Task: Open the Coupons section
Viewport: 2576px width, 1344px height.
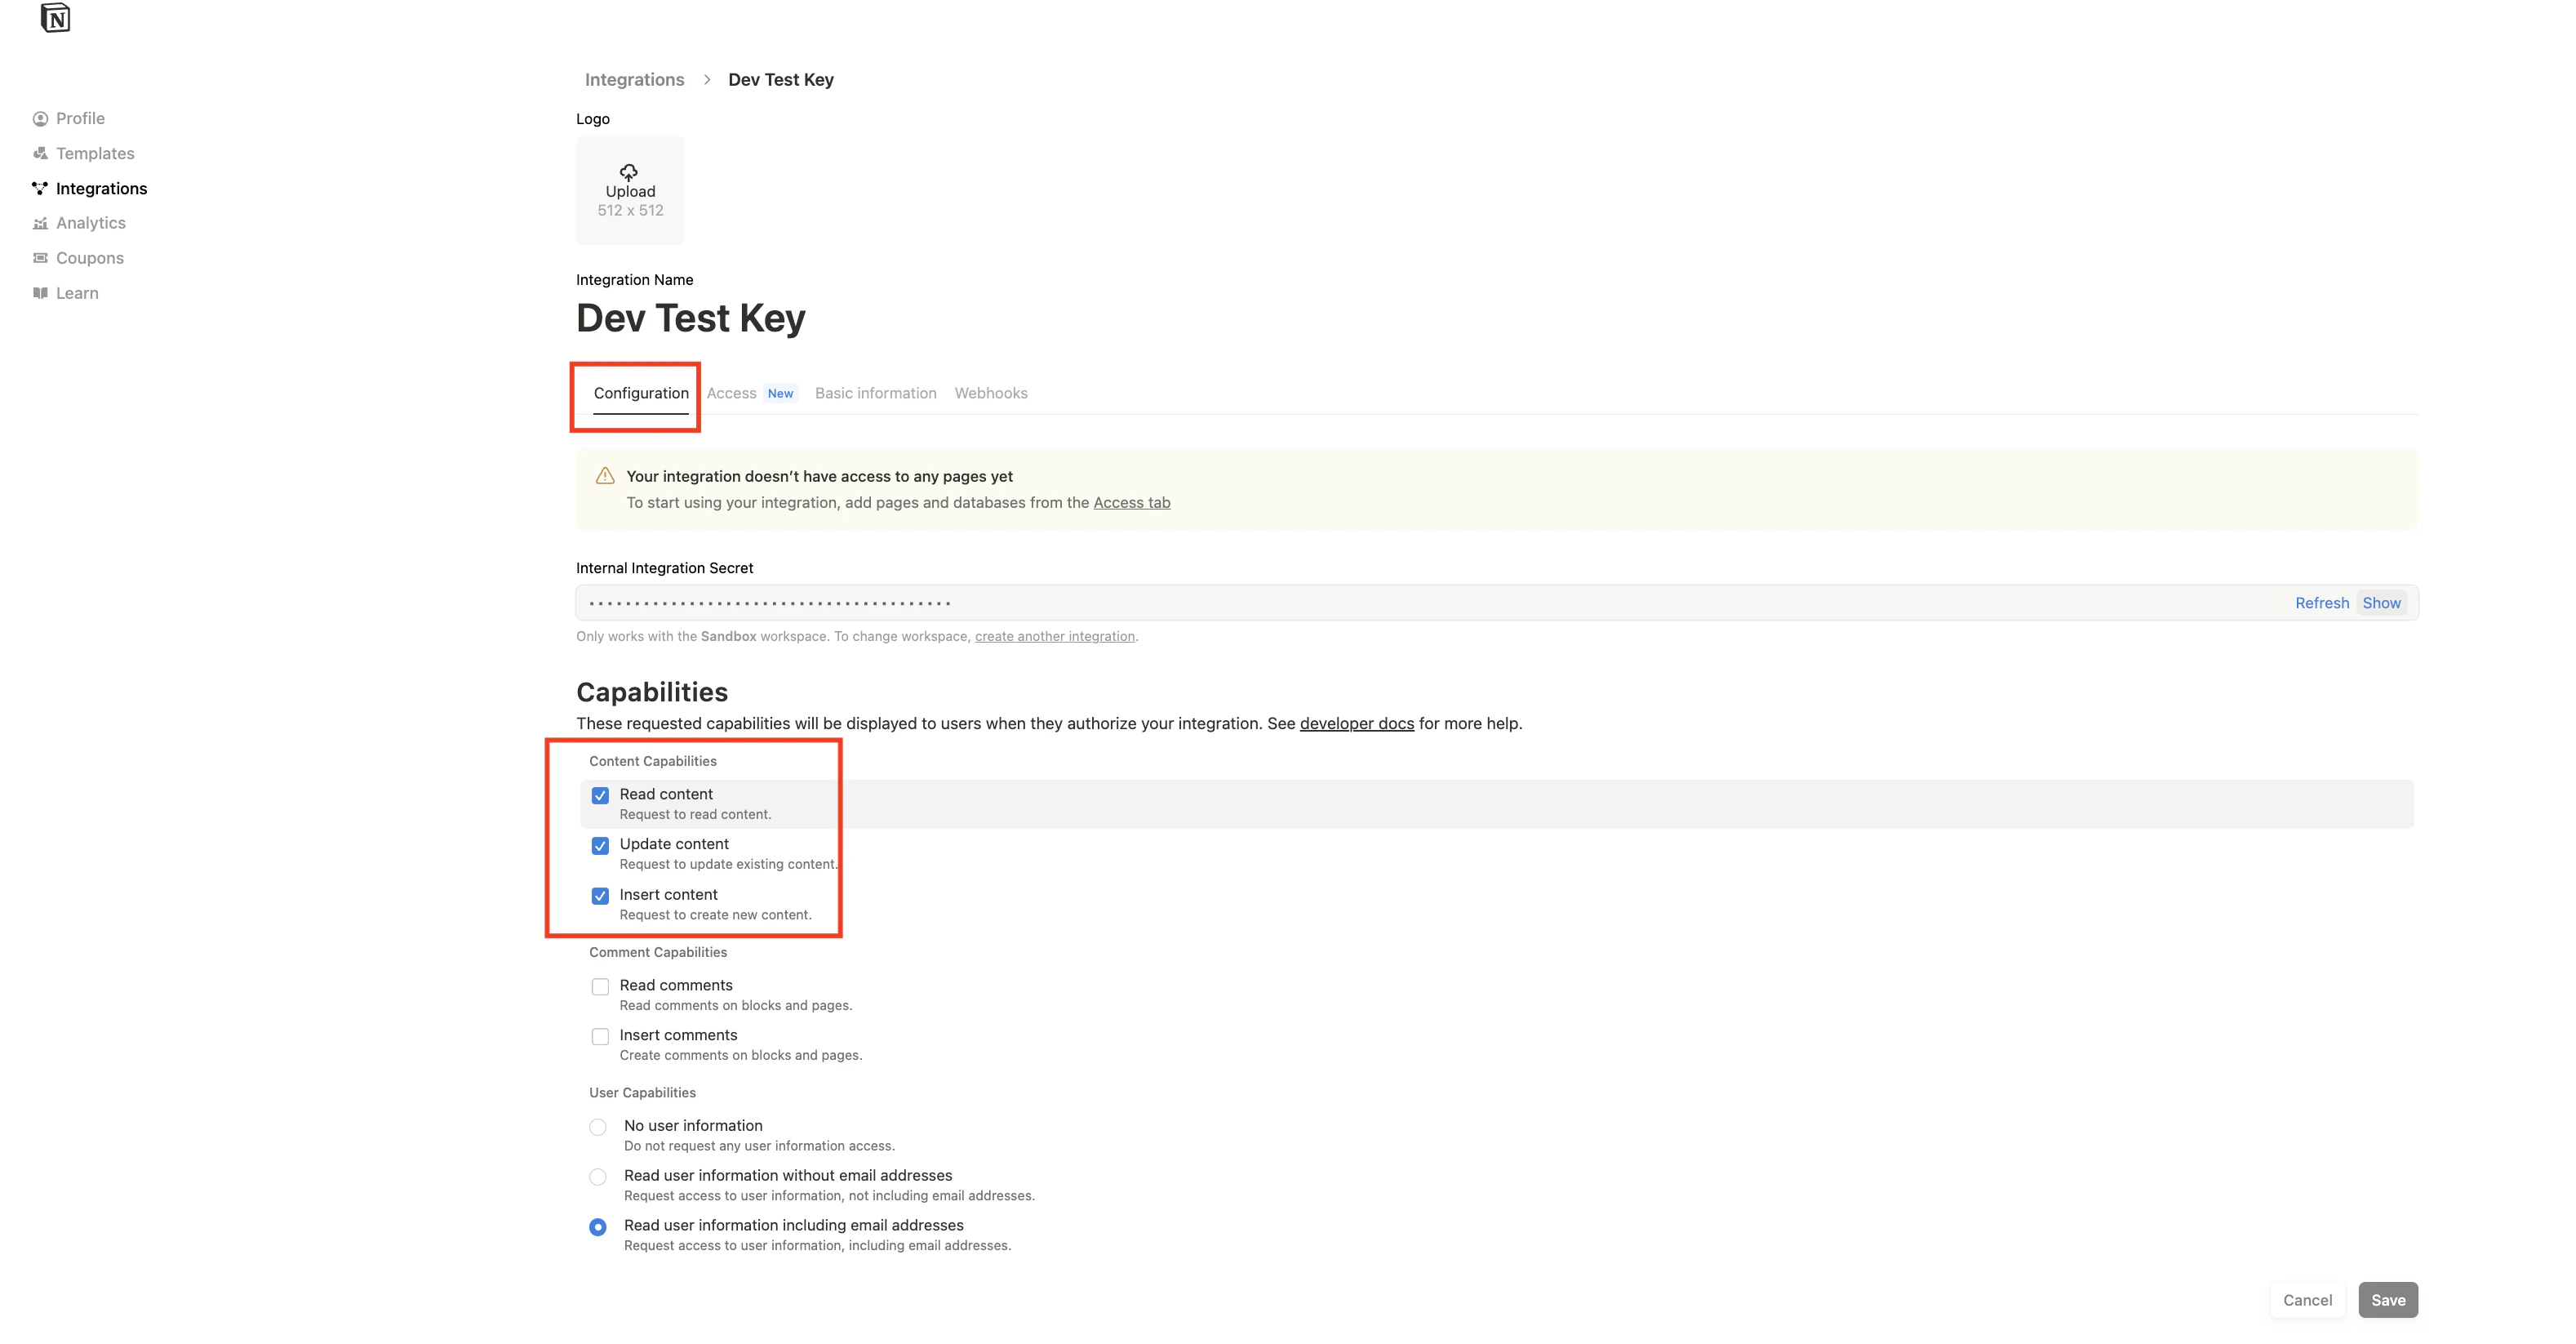Action: [x=90, y=257]
